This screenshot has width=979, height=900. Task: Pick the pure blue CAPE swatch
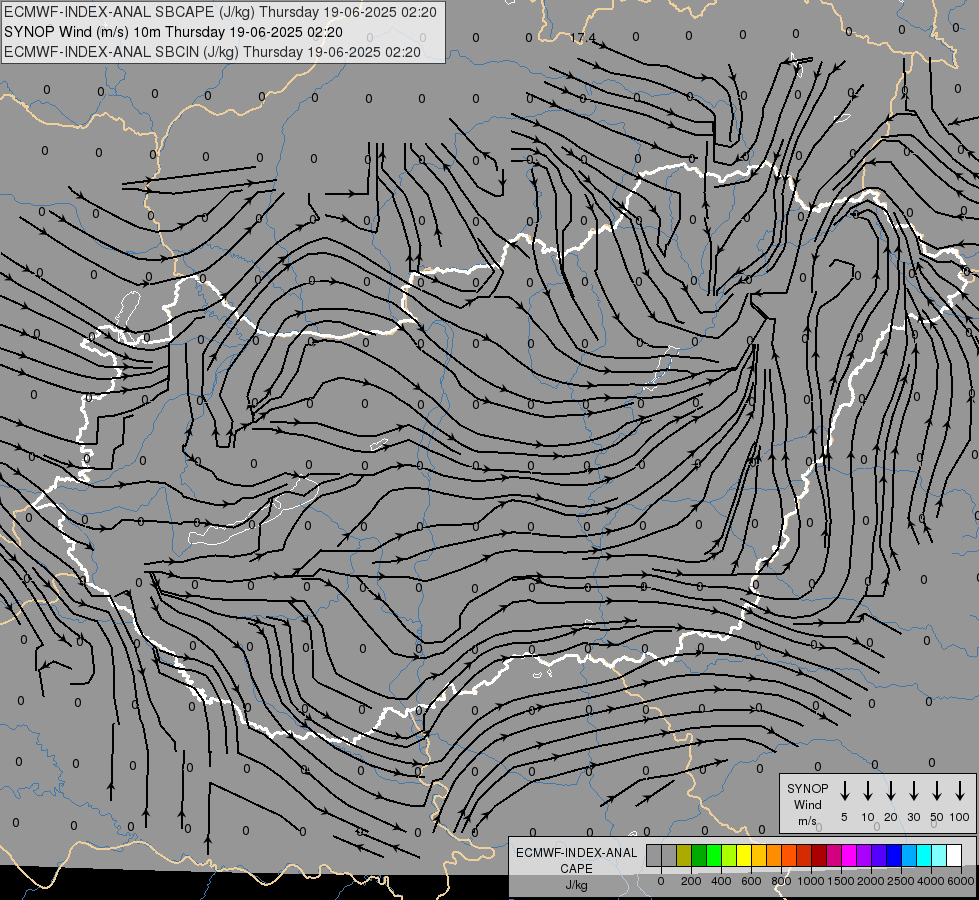click(x=893, y=855)
